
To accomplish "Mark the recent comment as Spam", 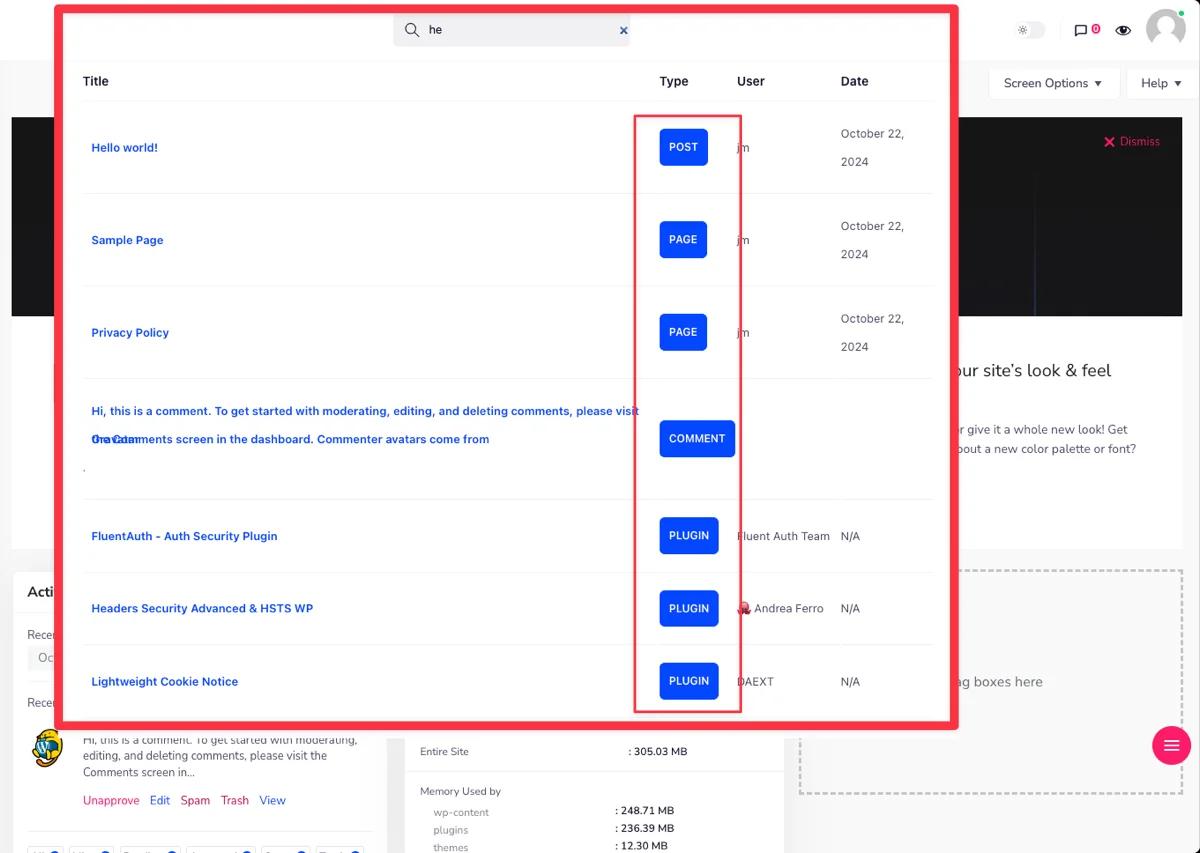I will click(195, 800).
